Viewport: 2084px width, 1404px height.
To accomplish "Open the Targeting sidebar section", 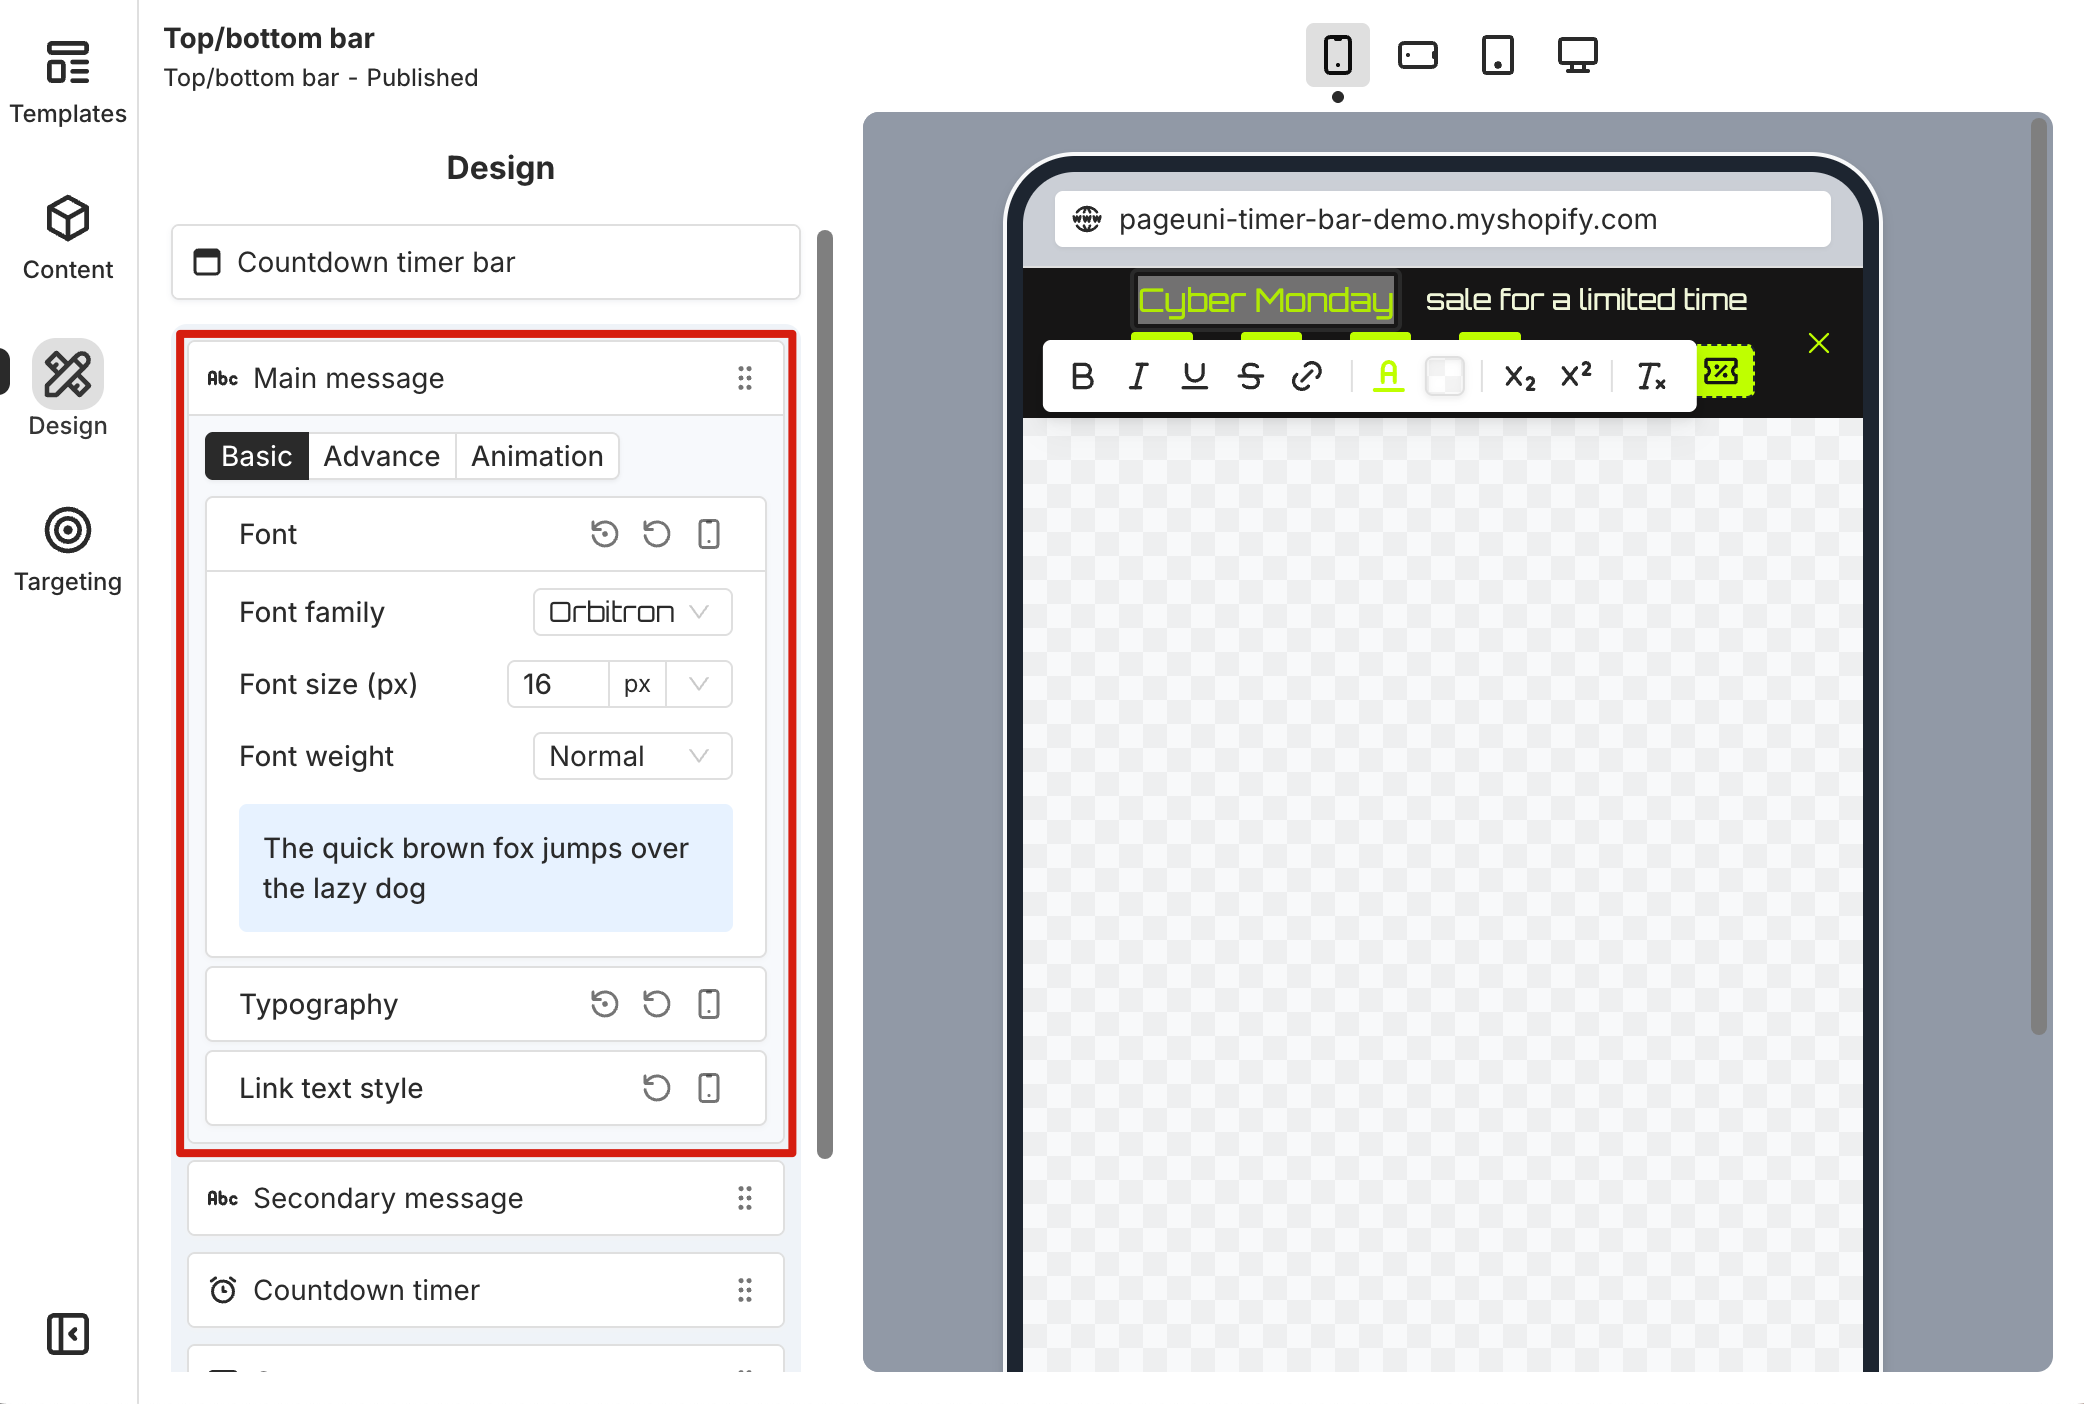I will (68, 551).
